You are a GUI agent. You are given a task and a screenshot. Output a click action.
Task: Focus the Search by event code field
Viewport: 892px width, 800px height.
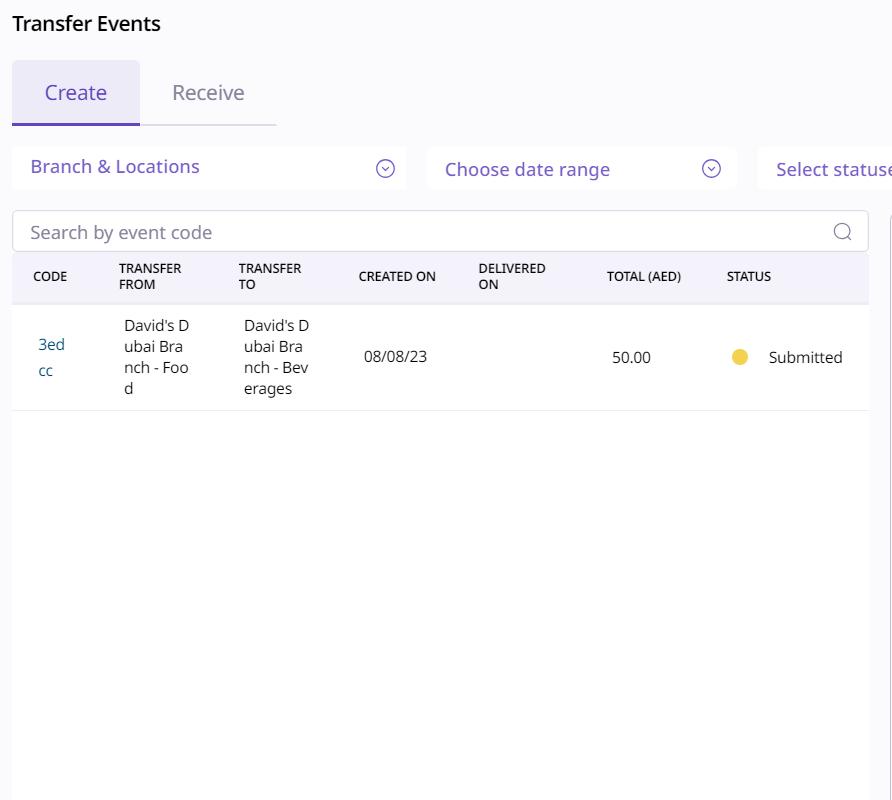pos(420,232)
